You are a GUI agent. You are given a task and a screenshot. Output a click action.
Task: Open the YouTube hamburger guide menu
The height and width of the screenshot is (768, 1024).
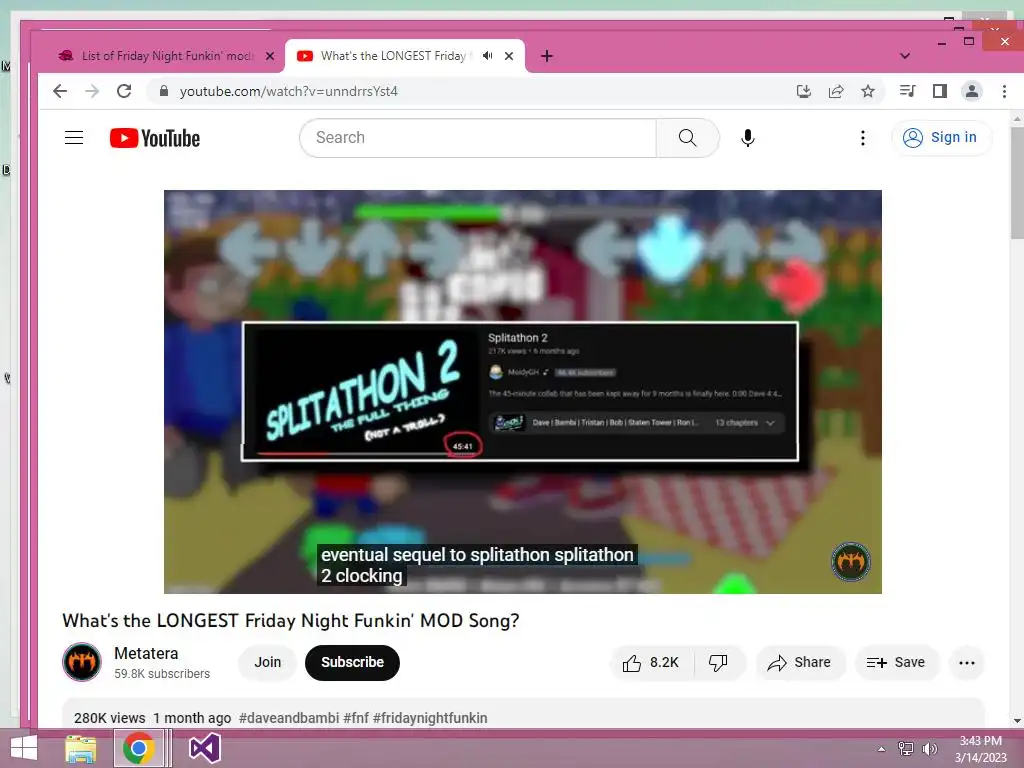pyautogui.click(x=74, y=138)
